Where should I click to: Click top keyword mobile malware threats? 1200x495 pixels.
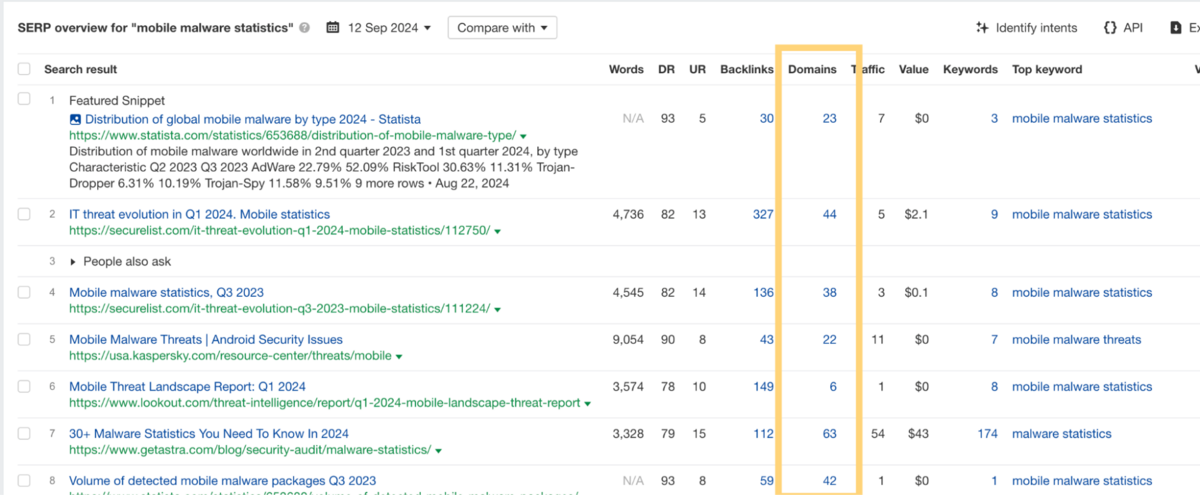pyautogui.click(x=1076, y=340)
